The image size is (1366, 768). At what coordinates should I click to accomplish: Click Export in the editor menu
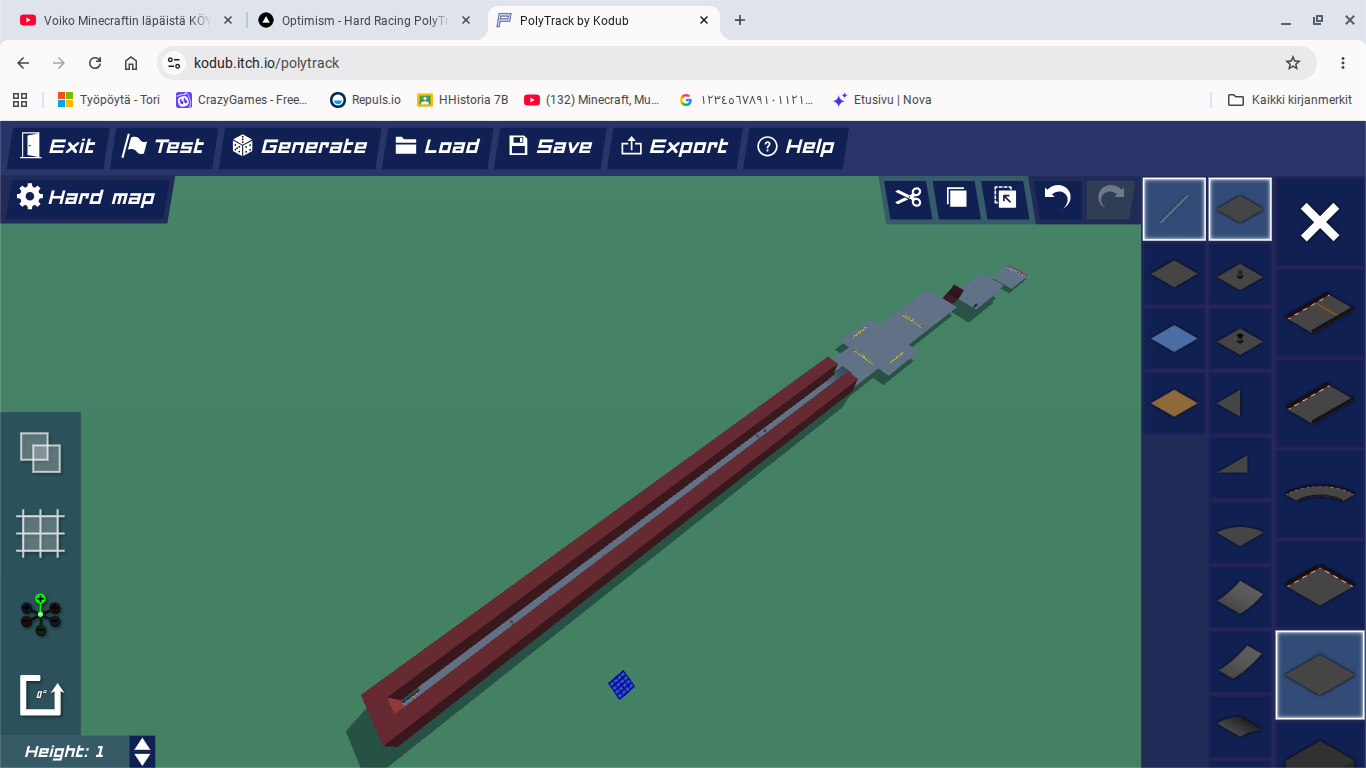674,146
